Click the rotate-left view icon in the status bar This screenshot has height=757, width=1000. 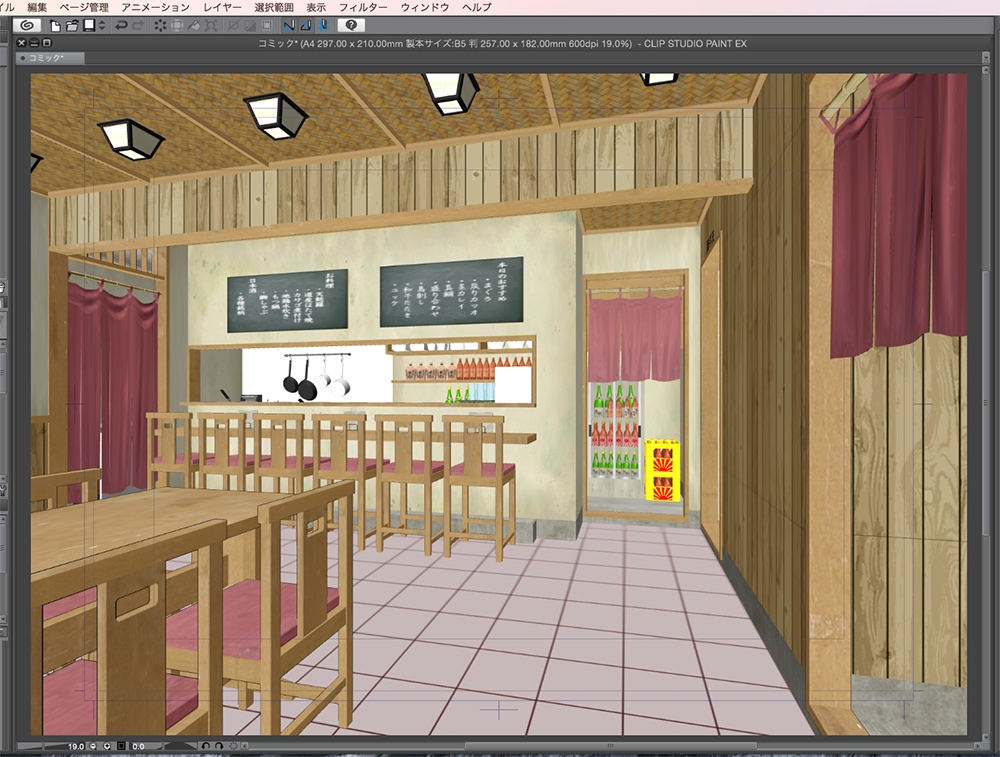click(206, 746)
